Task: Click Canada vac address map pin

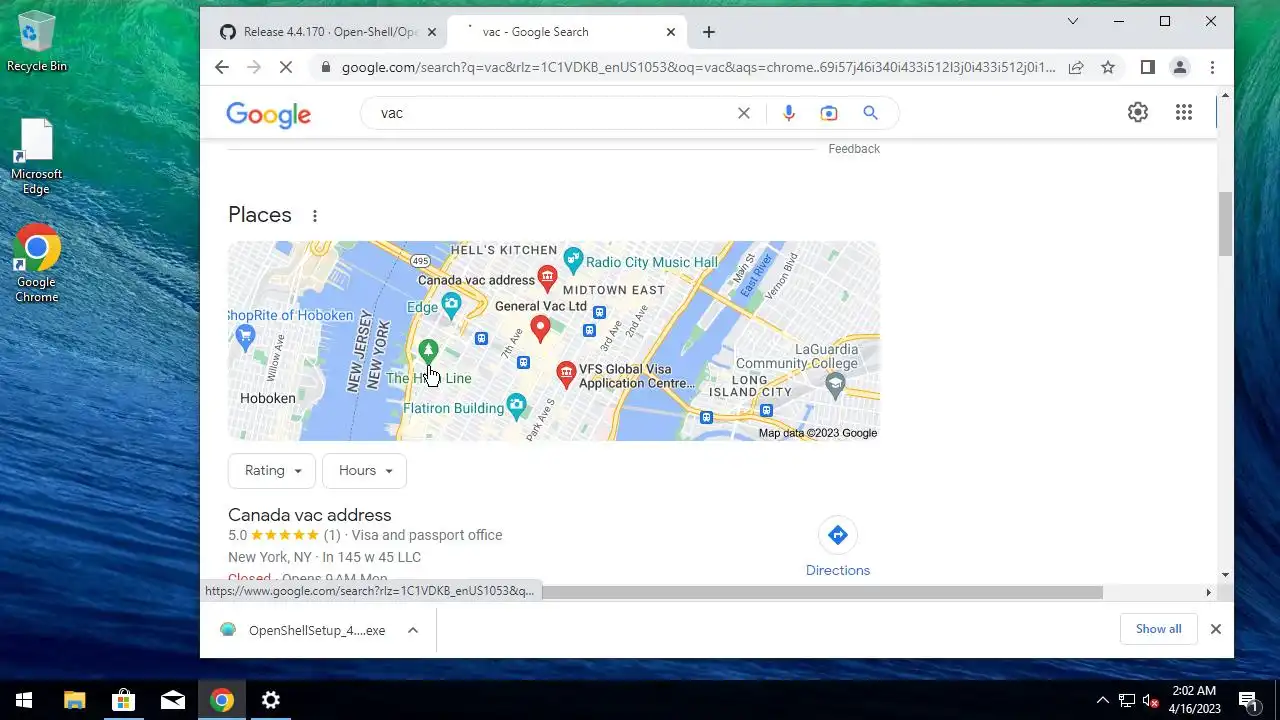Action: pyautogui.click(x=547, y=277)
